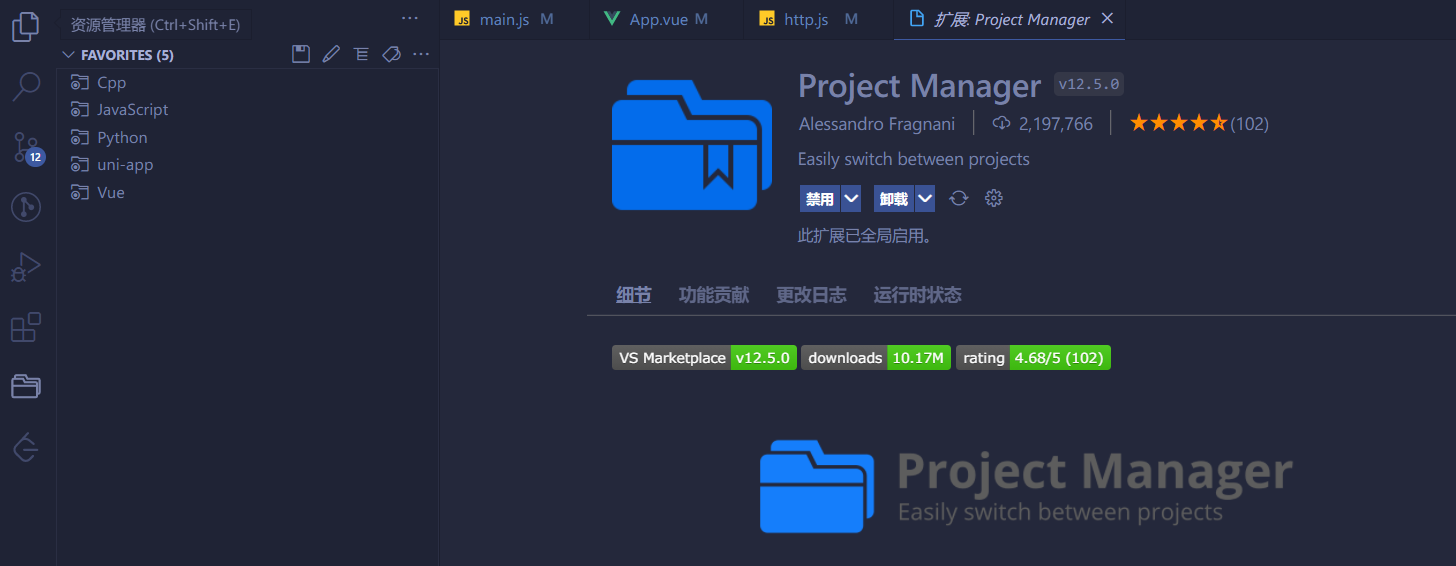Open the Explorer view in activity bar
This screenshot has height=566, width=1456.
(26, 26)
